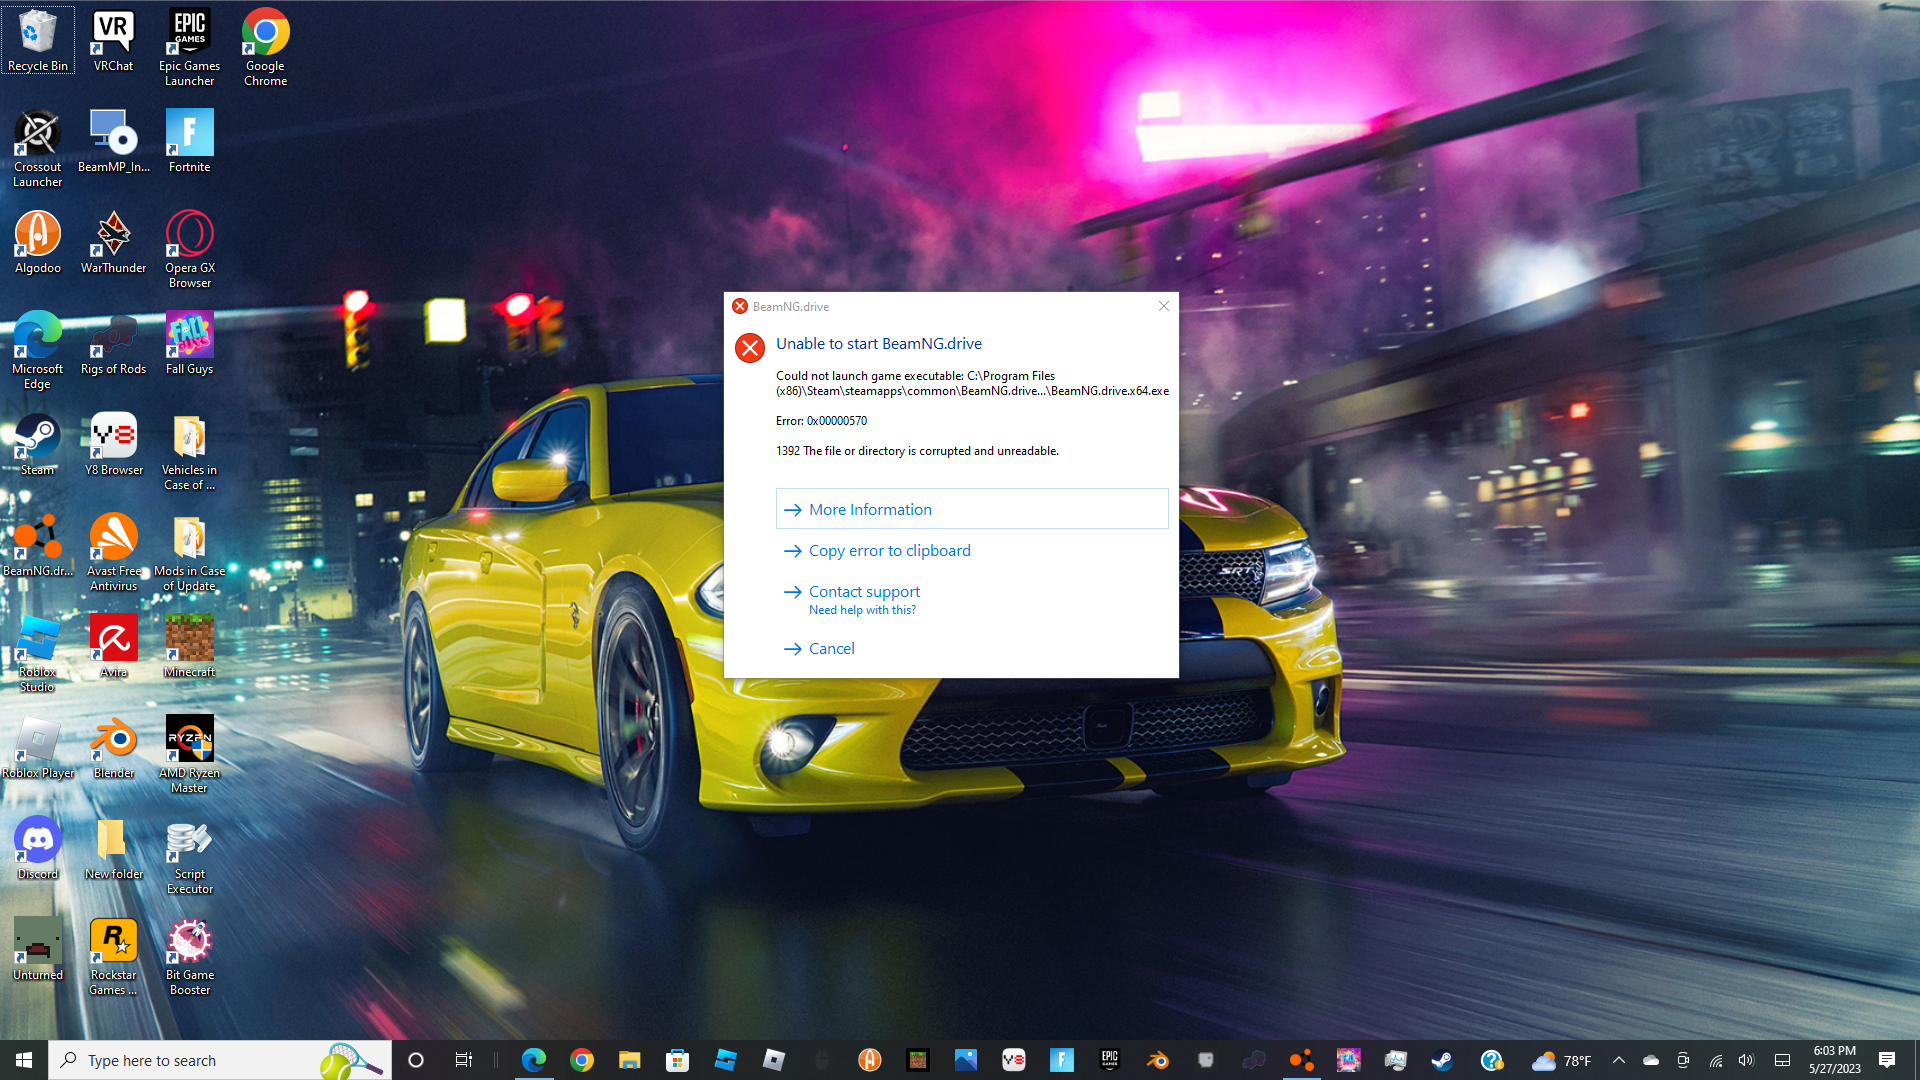The width and height of the screenshot is (1920, 1080).
Task: Select Google Chrome desktop shortcut
Action: (x=265, y=47)
